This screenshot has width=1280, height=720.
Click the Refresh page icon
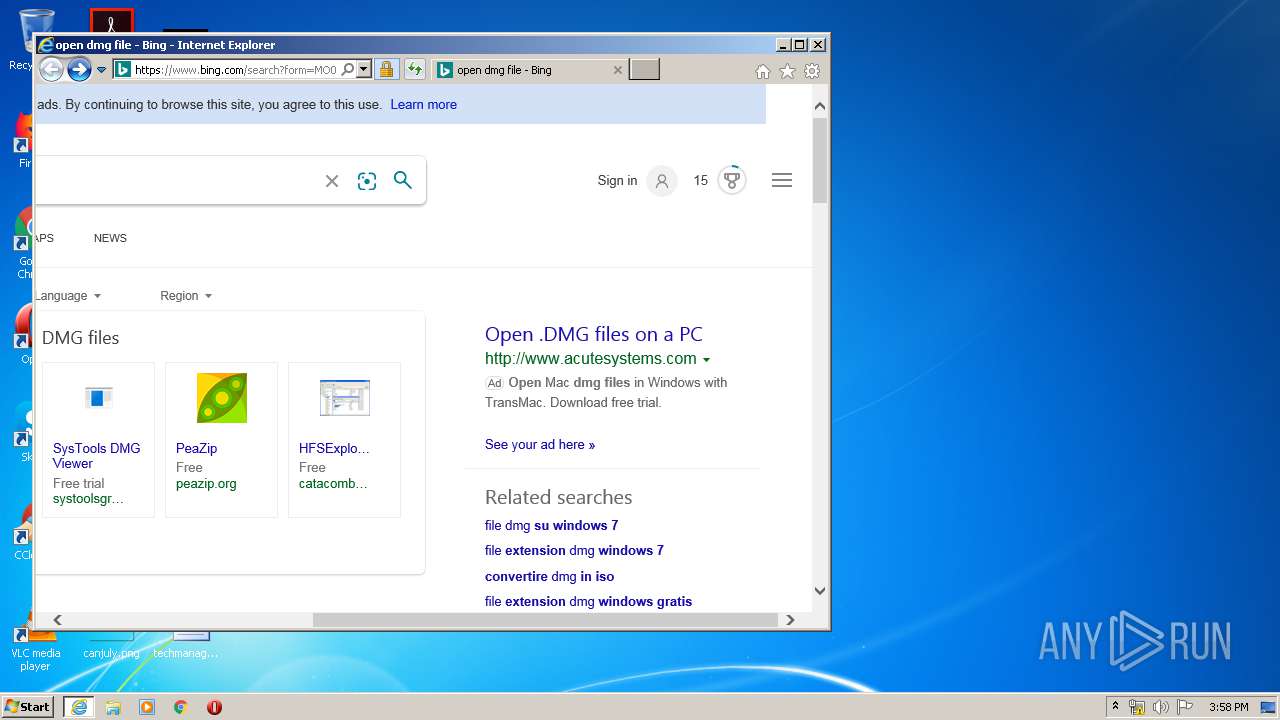(414, 70)
